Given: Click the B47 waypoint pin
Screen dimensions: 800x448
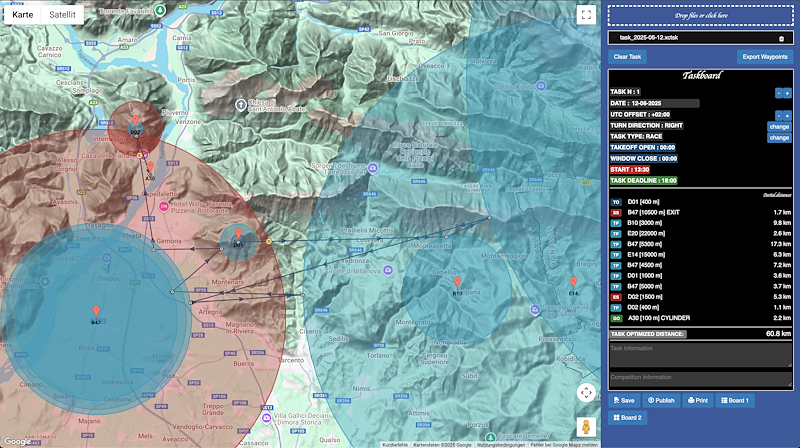Looking at the screenshot, I should point(96,312).
